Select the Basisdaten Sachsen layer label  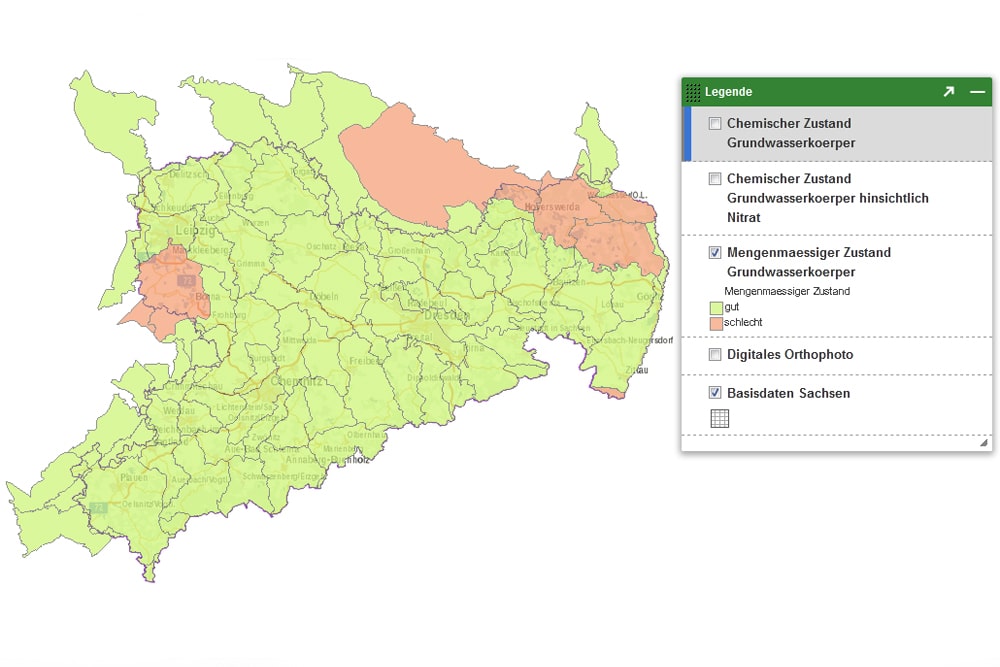click(x=788, y=393)
